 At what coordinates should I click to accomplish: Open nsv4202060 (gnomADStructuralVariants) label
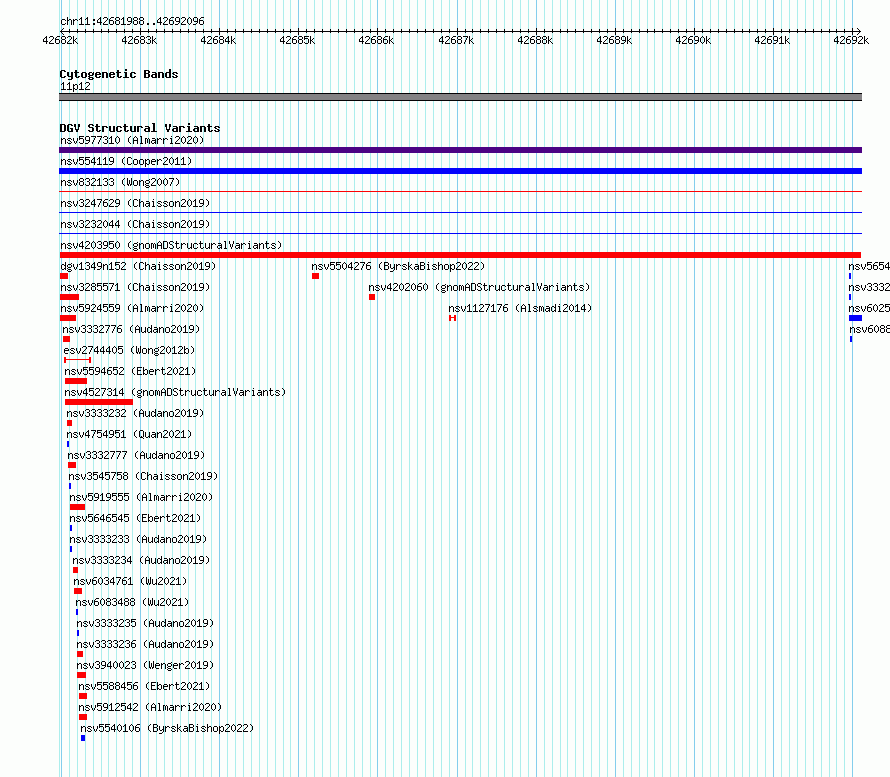[x=479, y=287]
